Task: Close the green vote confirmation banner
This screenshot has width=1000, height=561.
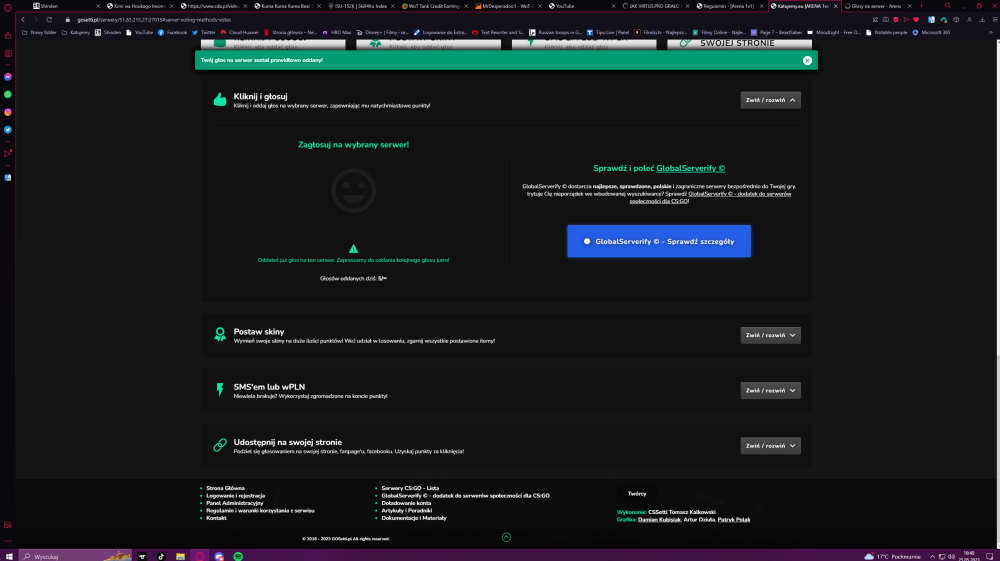Action: pos(807,61)
